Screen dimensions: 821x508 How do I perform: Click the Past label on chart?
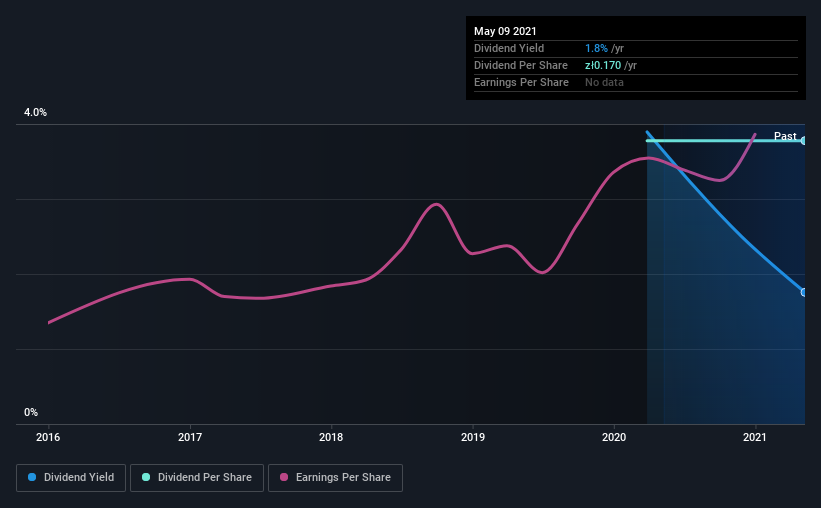pos(785,136)
